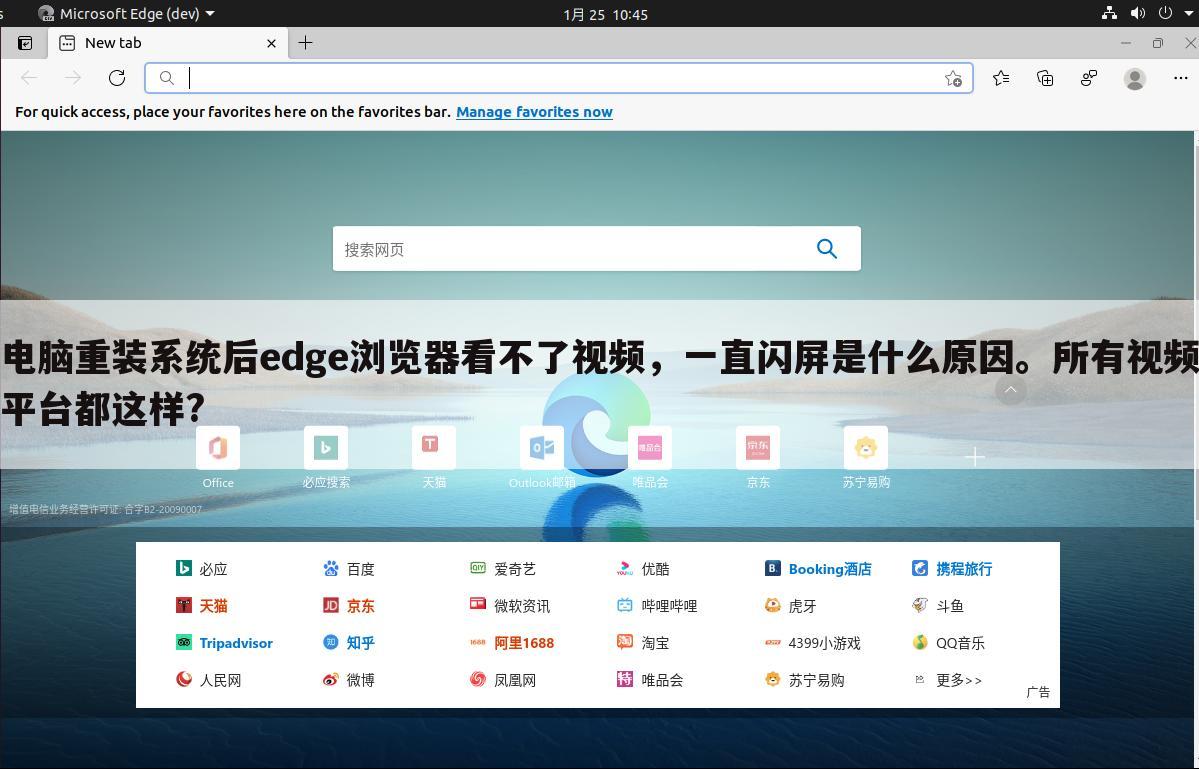Open a new browser tab

click(x=305, y=43)
